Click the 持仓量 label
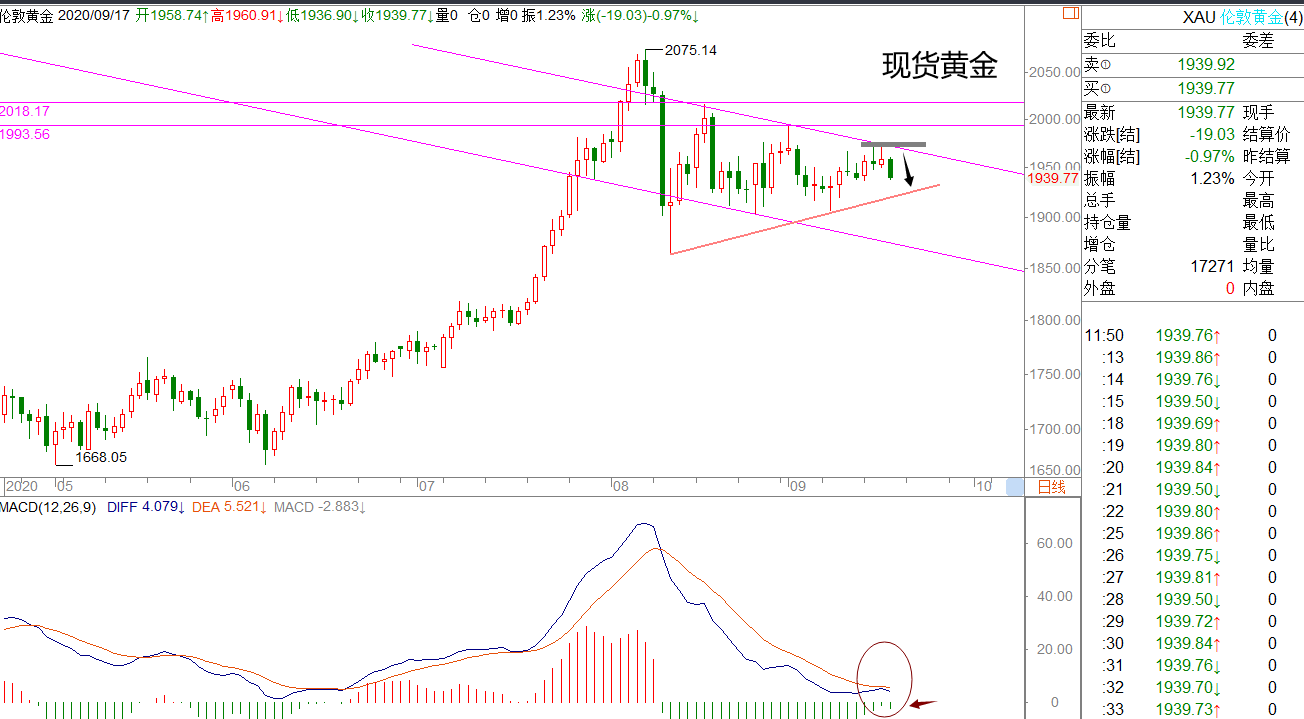This screenshot has height=719, width=1304. pyautogui.click(x=1107, y=223)
